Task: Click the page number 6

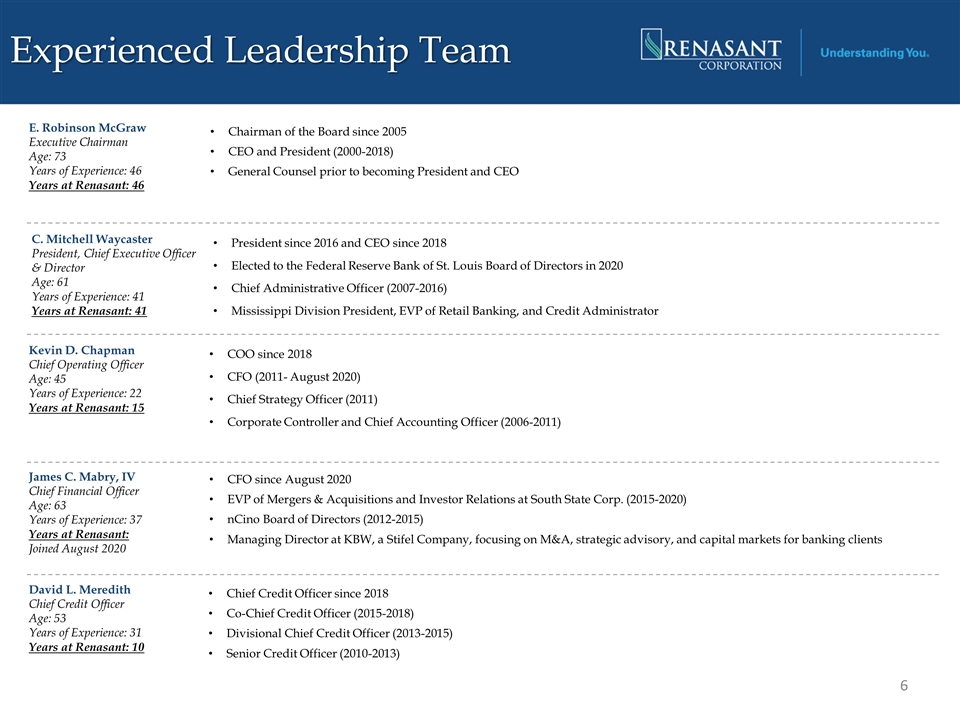Action: (904, 685)
